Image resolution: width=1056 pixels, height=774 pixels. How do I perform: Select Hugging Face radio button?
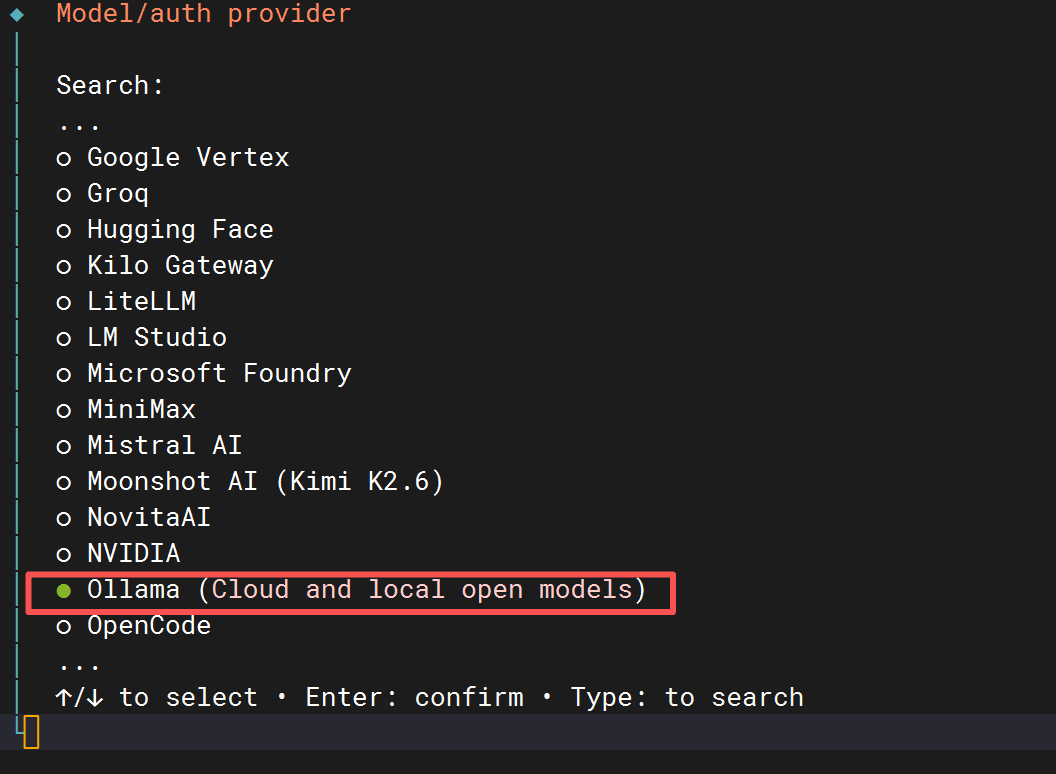165,230
